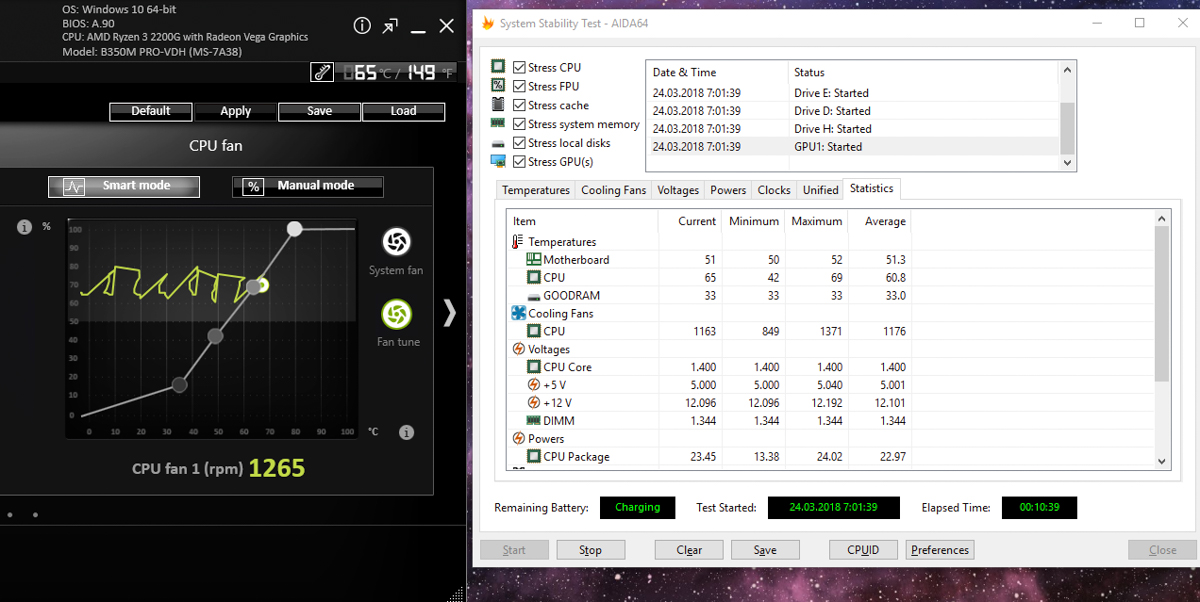Click info icon beside the °C axis

click(x=406, y=433)
